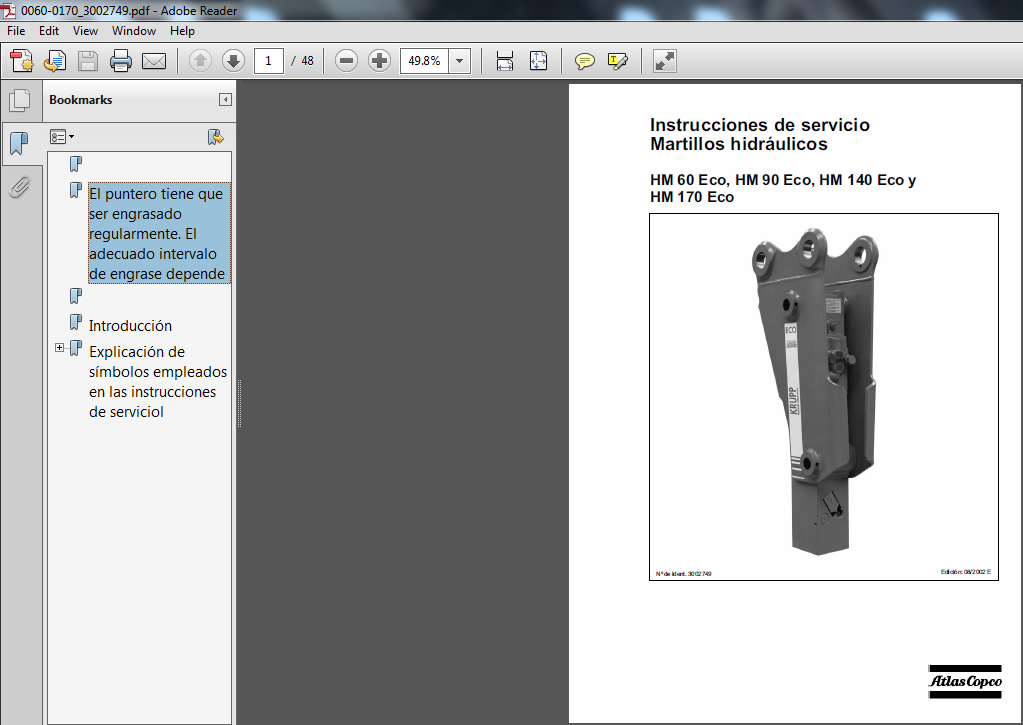Open the Window menu
Image resolution: width=1023 pixels, height=725 pixels.
[134, 31]
